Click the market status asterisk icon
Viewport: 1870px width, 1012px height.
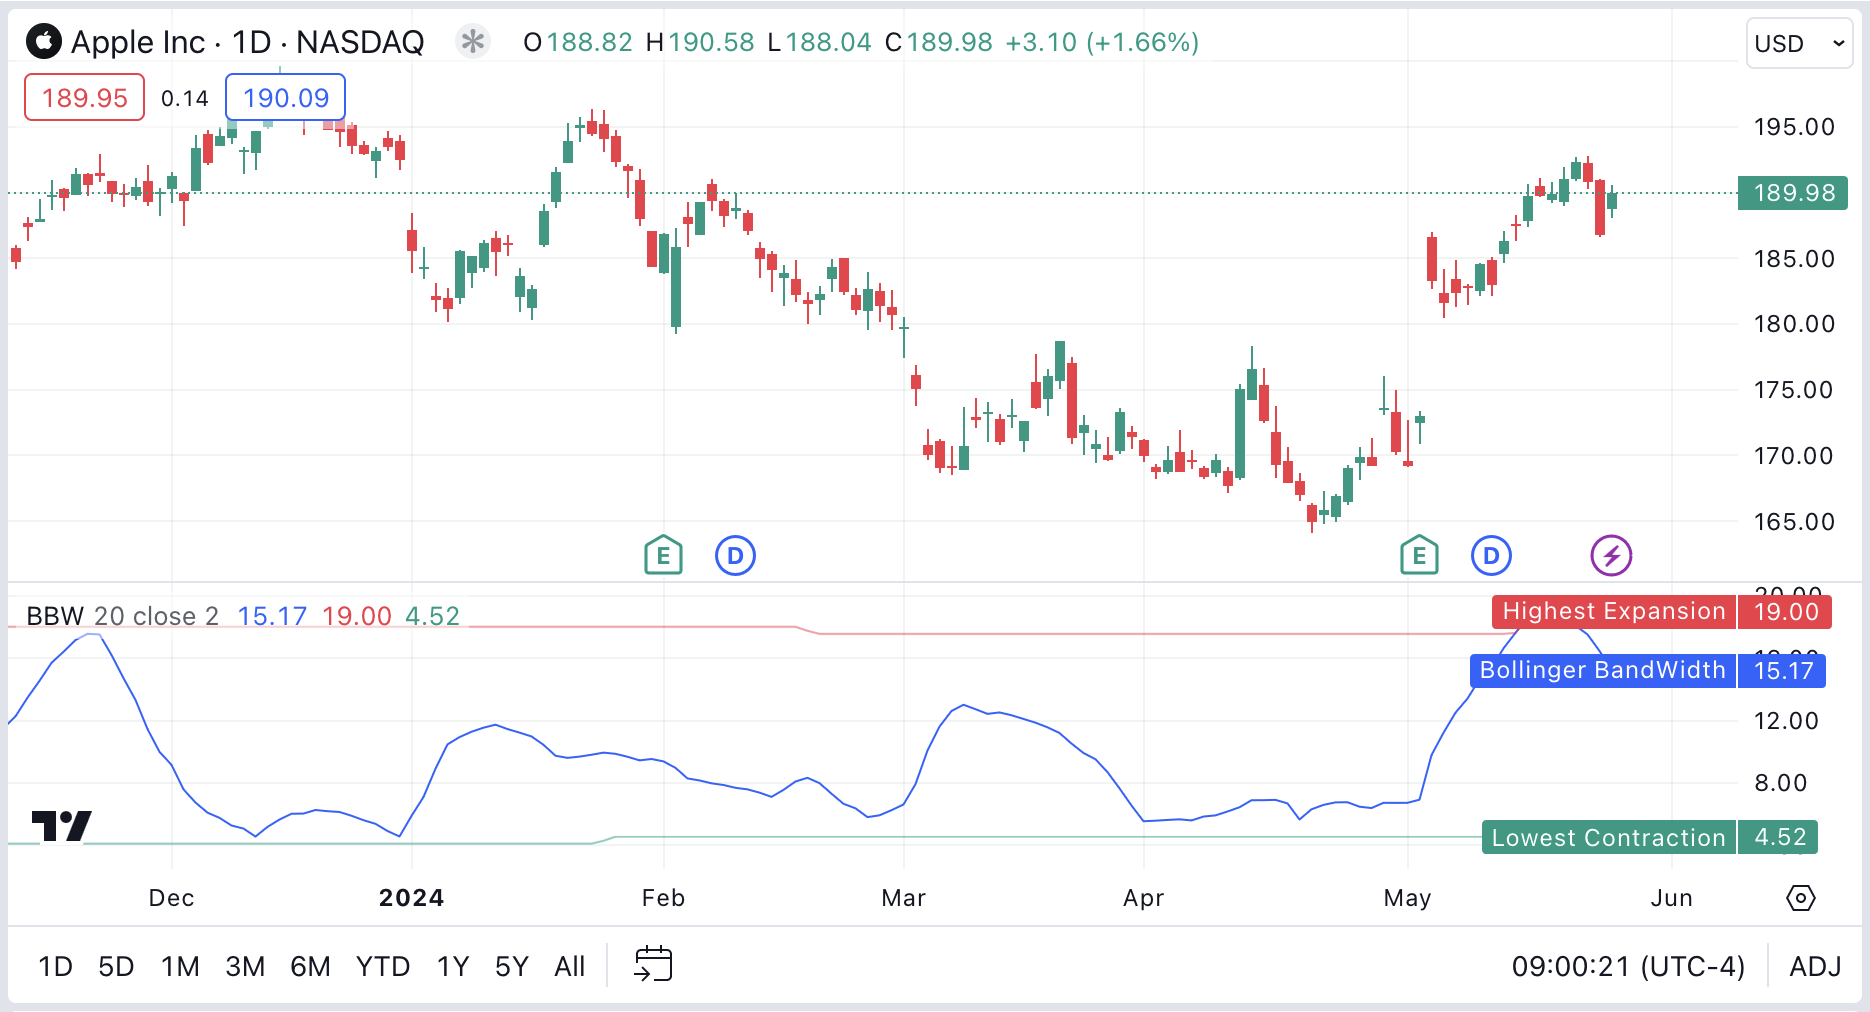coord(472,42)
